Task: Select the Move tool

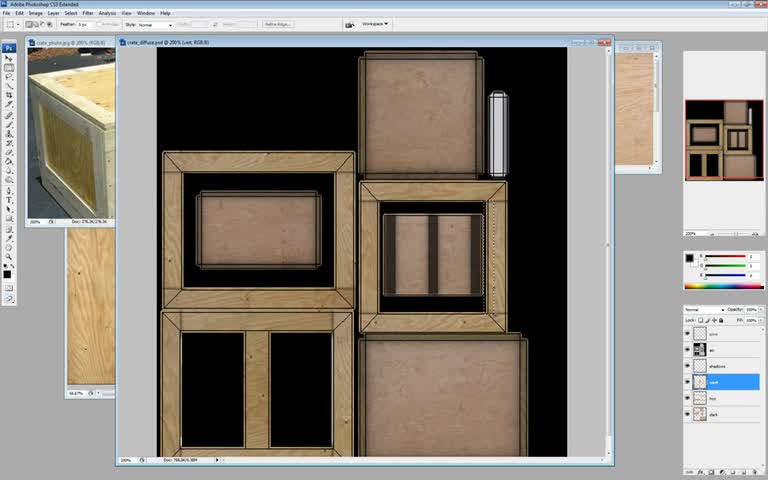Action: tap(9, 59)
